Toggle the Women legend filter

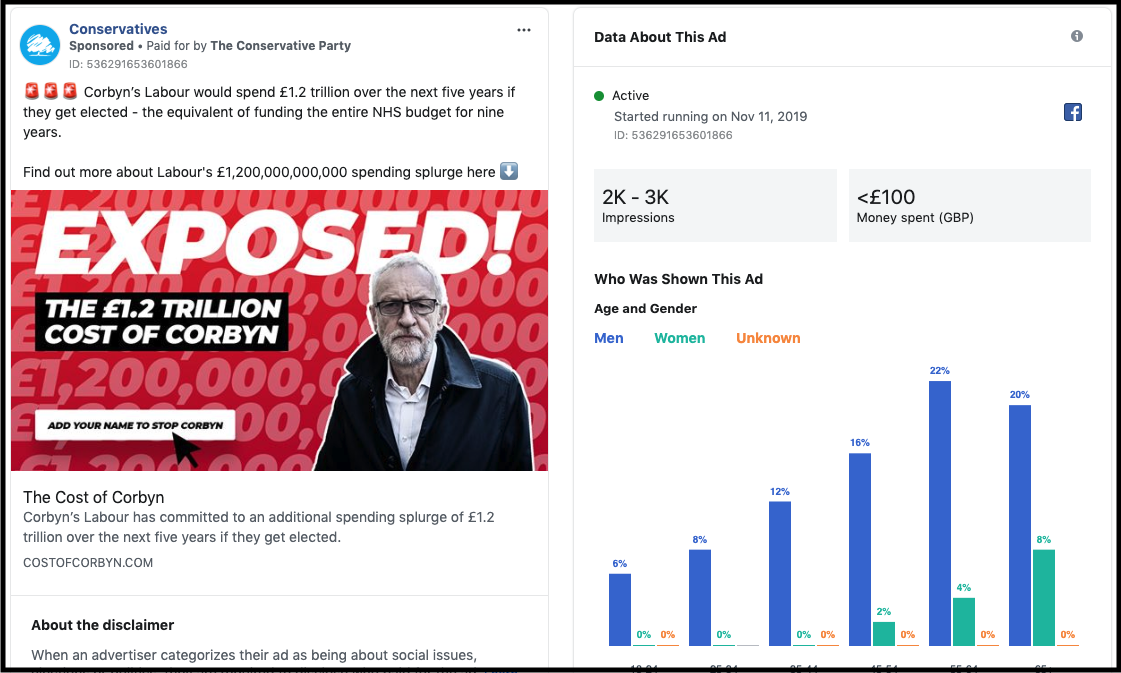(x=680, y=338)
